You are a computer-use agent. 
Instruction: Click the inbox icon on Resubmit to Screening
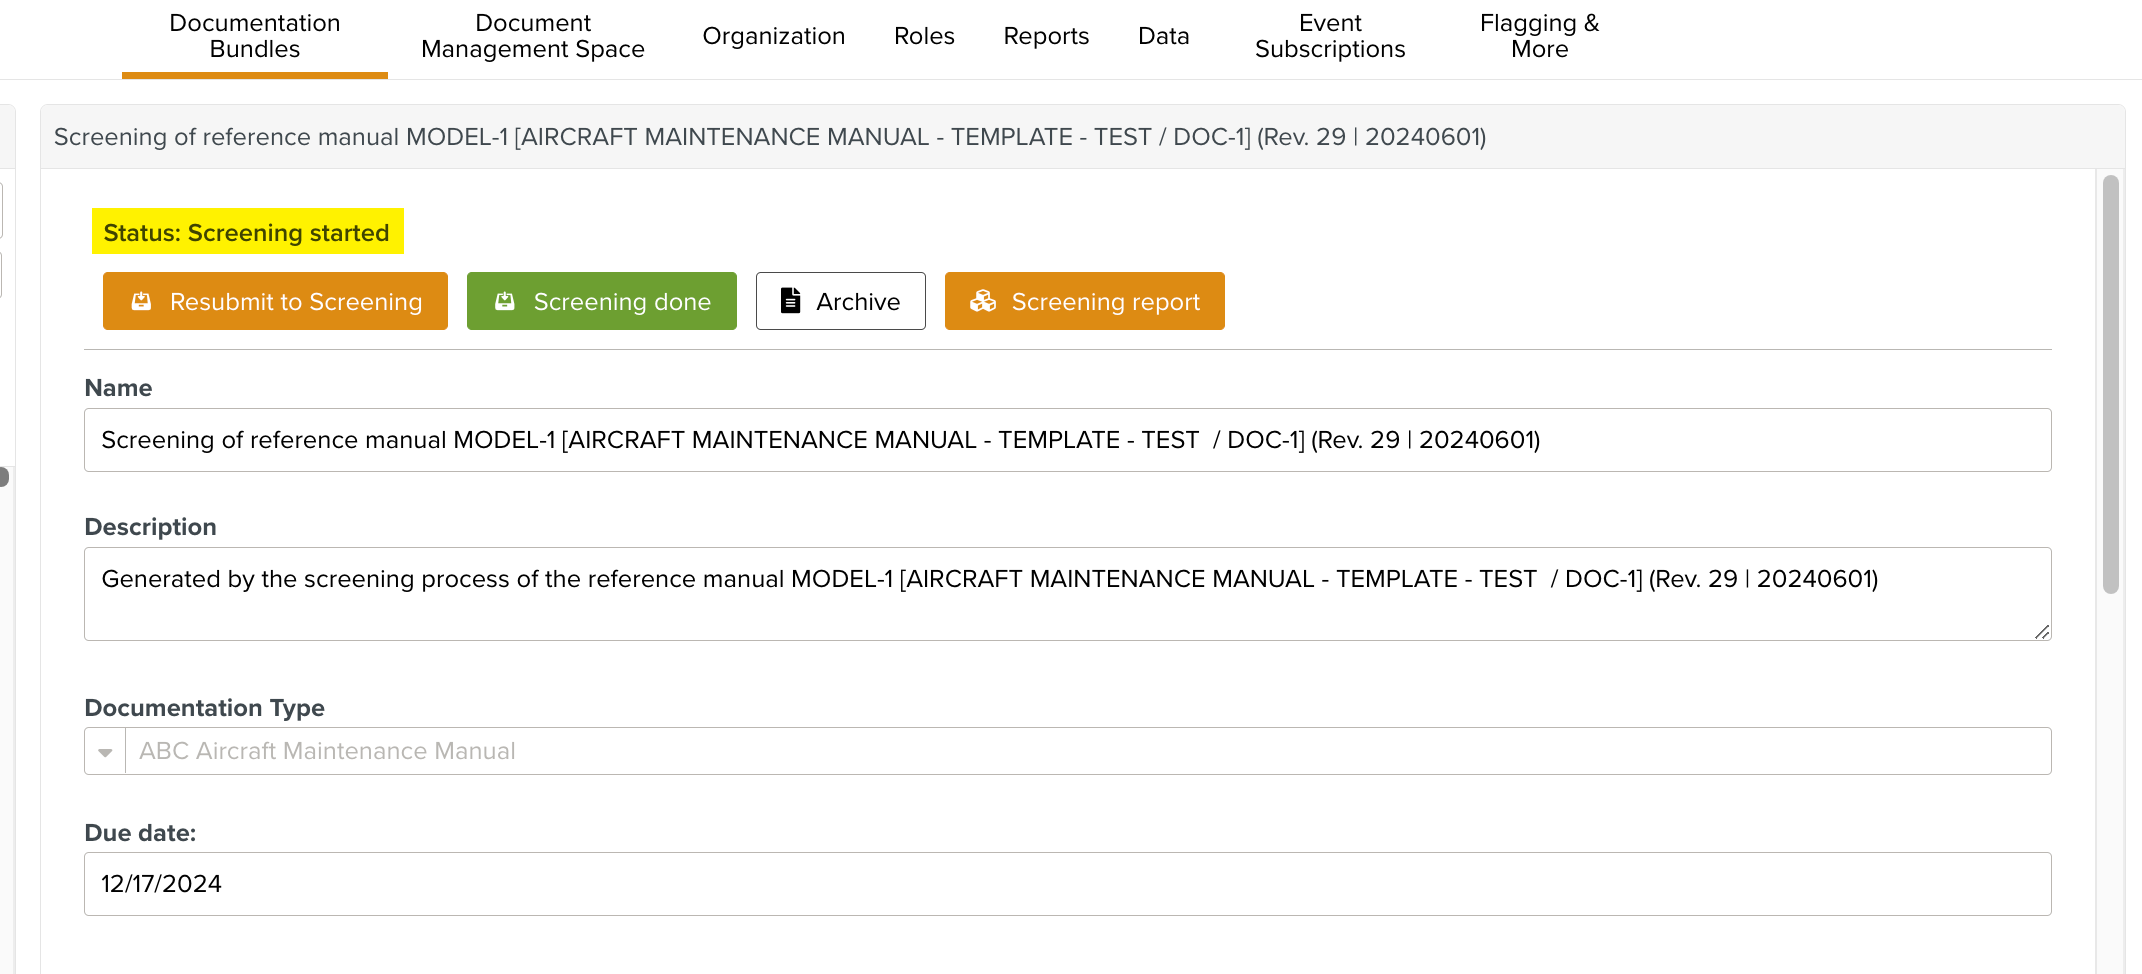point(142,301)
